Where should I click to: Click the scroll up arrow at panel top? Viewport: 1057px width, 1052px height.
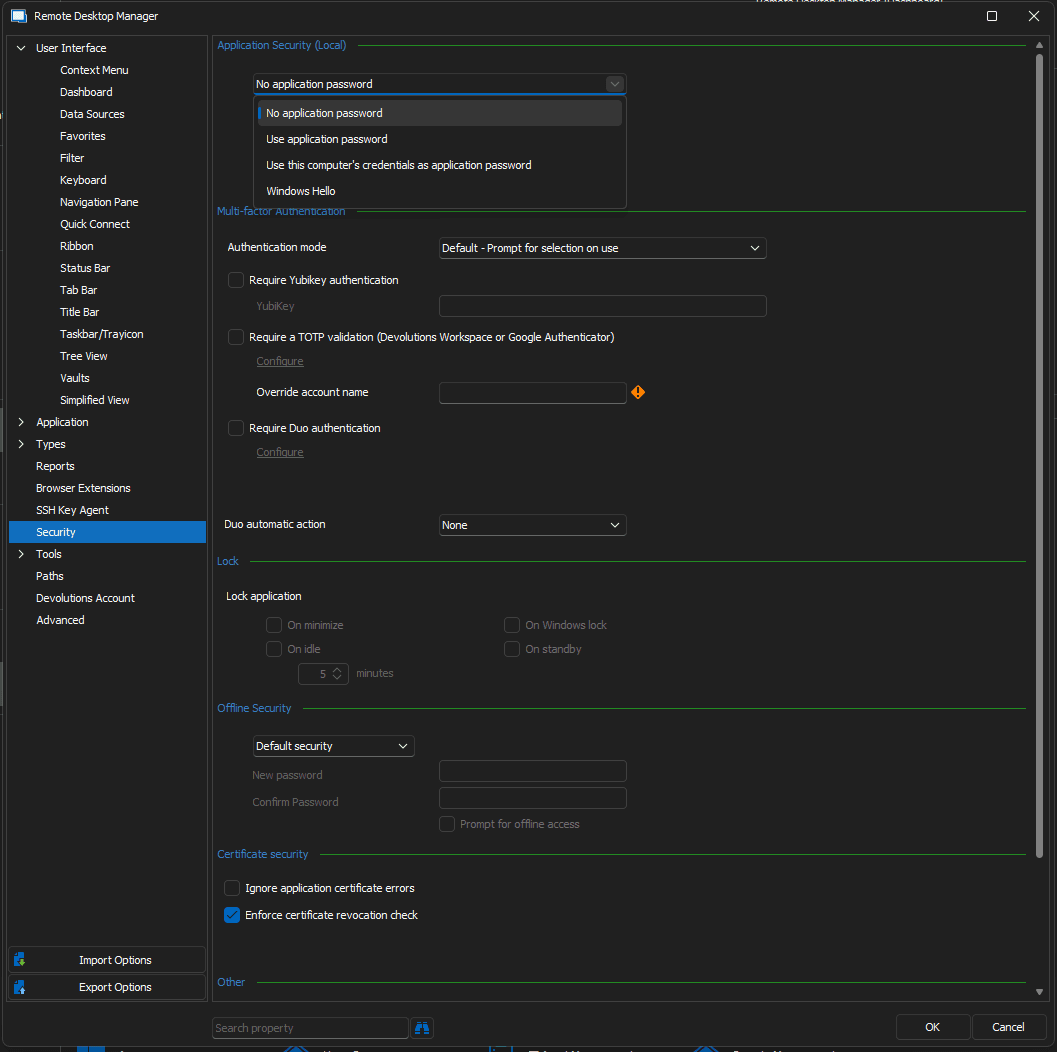(1039, 46)
